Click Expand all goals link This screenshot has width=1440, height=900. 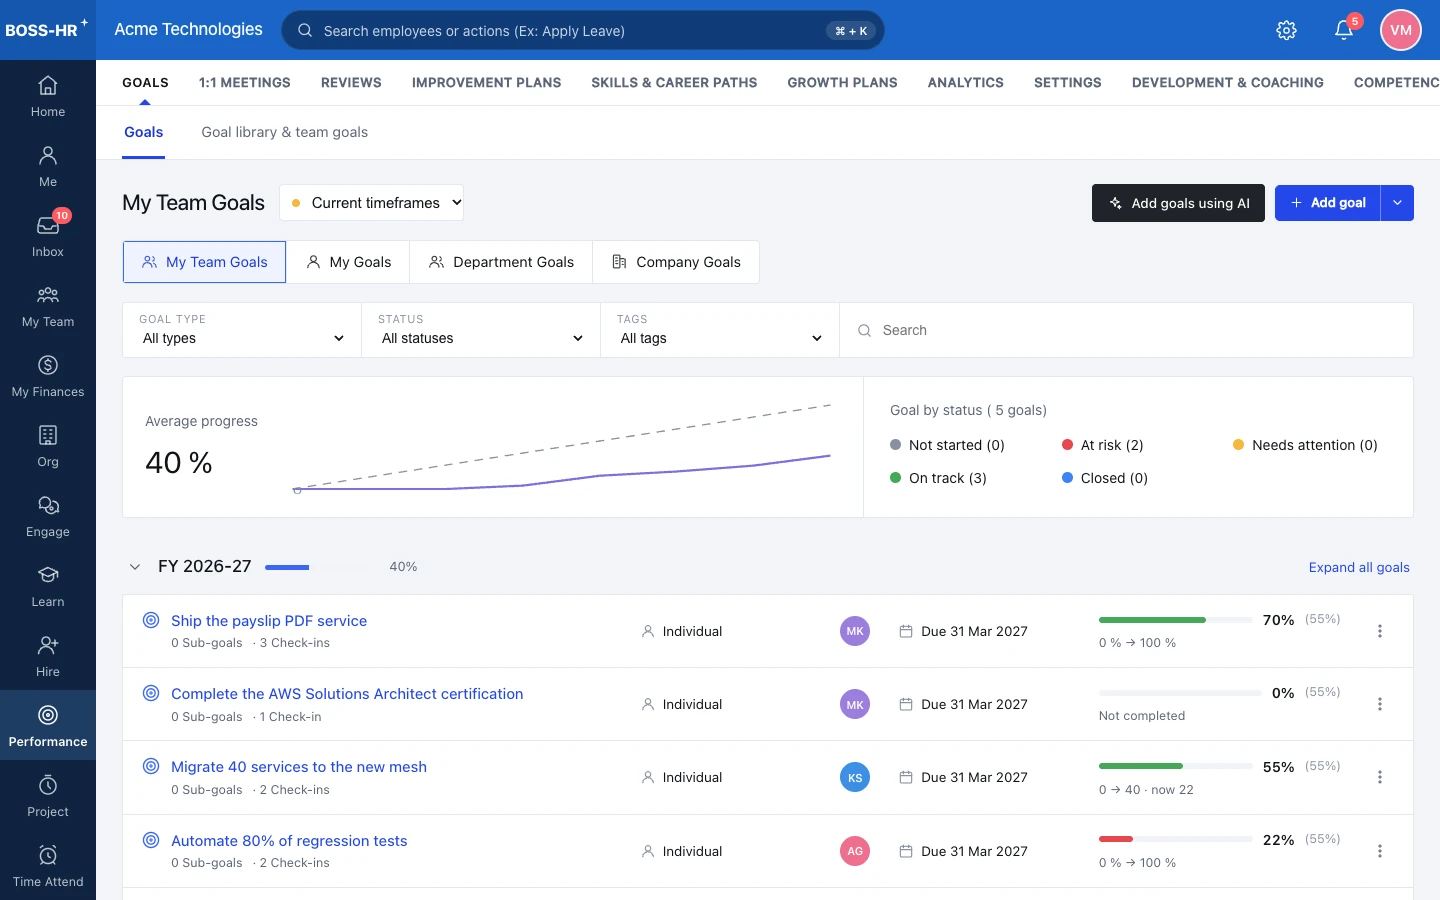(x=1359, y=567)
